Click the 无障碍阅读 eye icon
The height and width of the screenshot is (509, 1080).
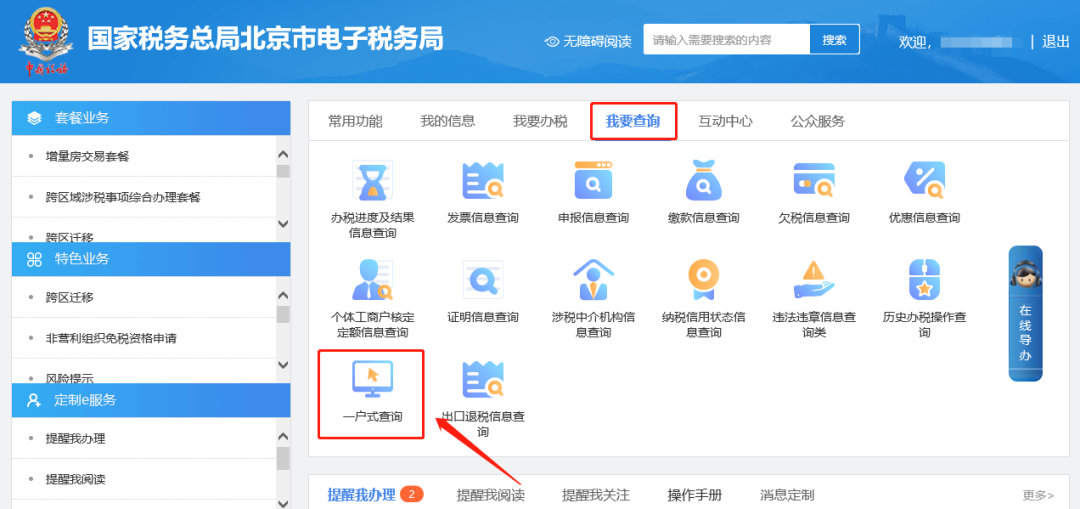tap(552, 41)
